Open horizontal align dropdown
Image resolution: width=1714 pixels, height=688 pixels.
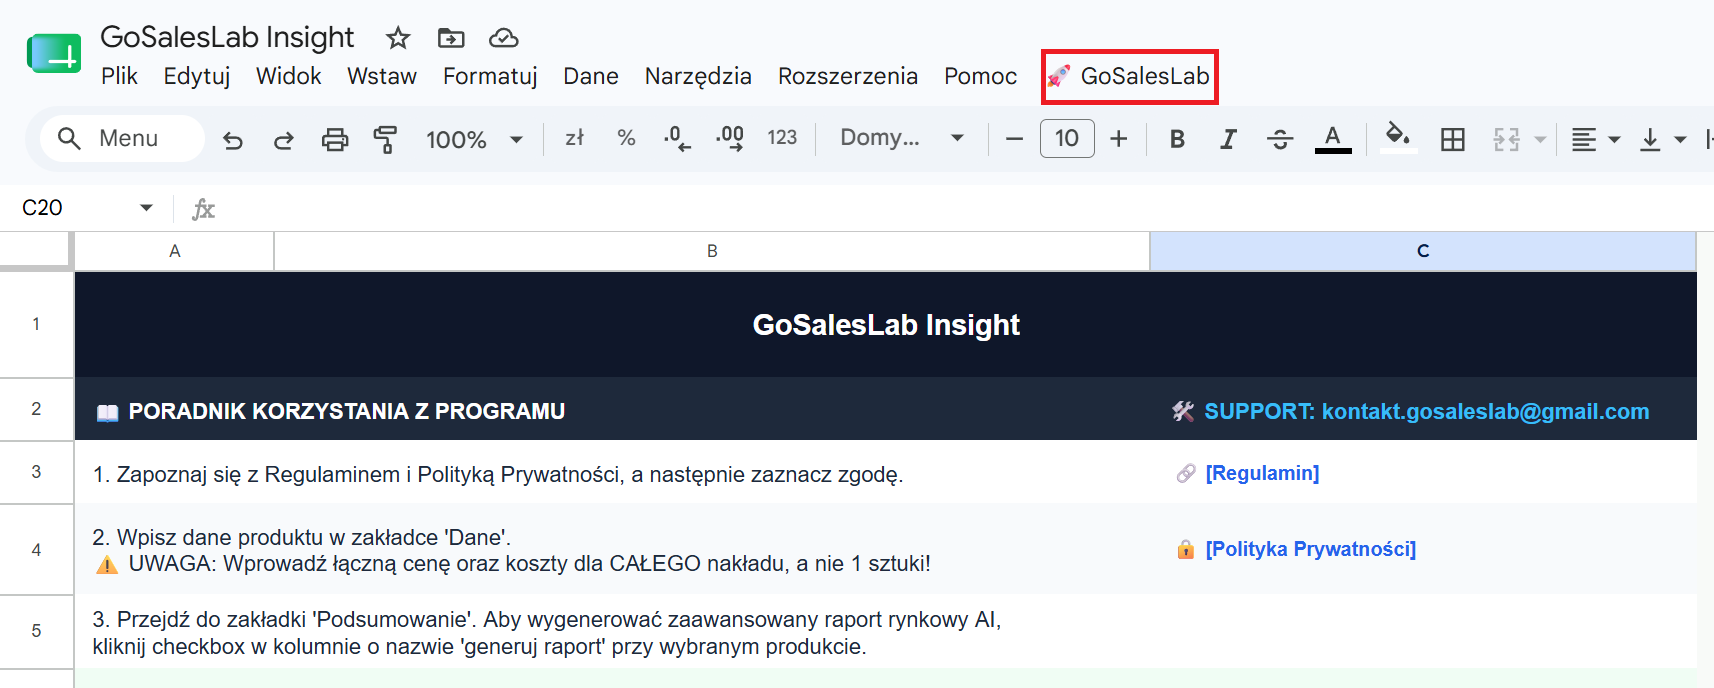(x=1595, y=139)
